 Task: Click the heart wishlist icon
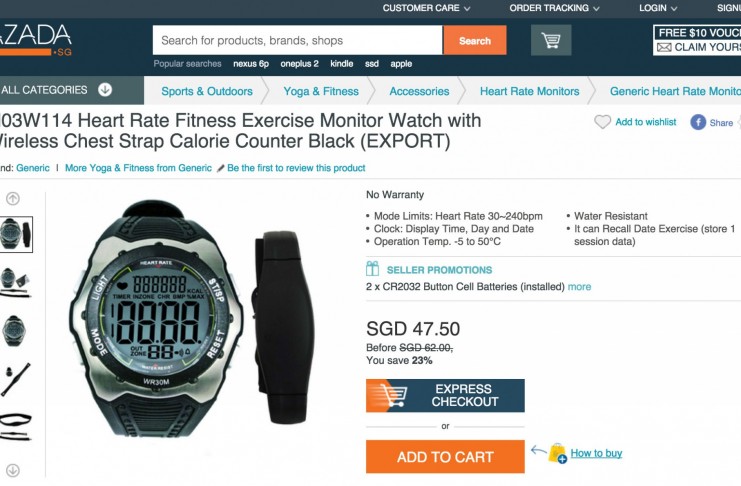pyautogui.click(x=602, y=122)
